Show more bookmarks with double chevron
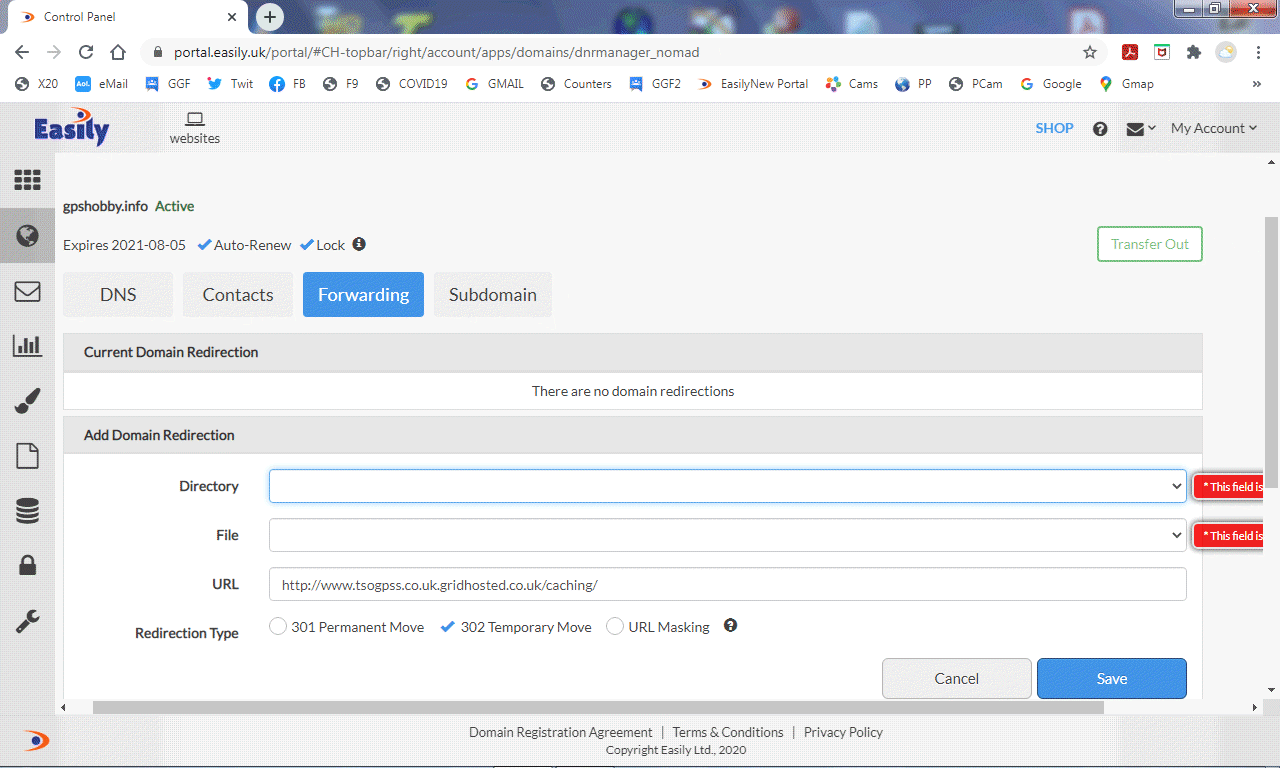Screen dimensions: 1280x768 (x=1257, y=84)
